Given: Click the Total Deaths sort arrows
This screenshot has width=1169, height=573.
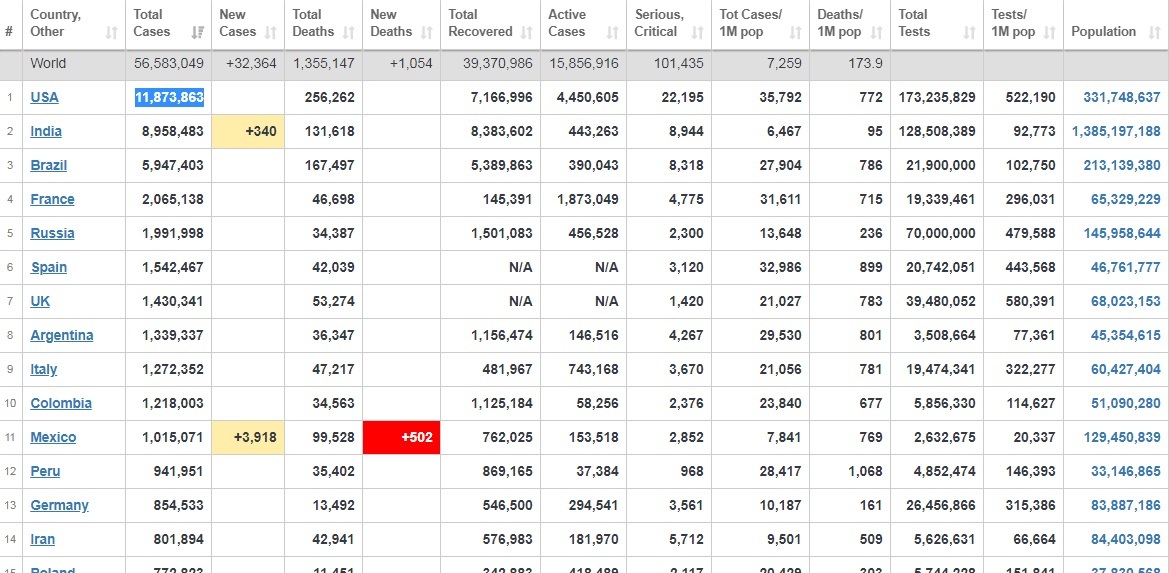Looking at the screenshot, I should pyautogui.click(x=348, y=33).
